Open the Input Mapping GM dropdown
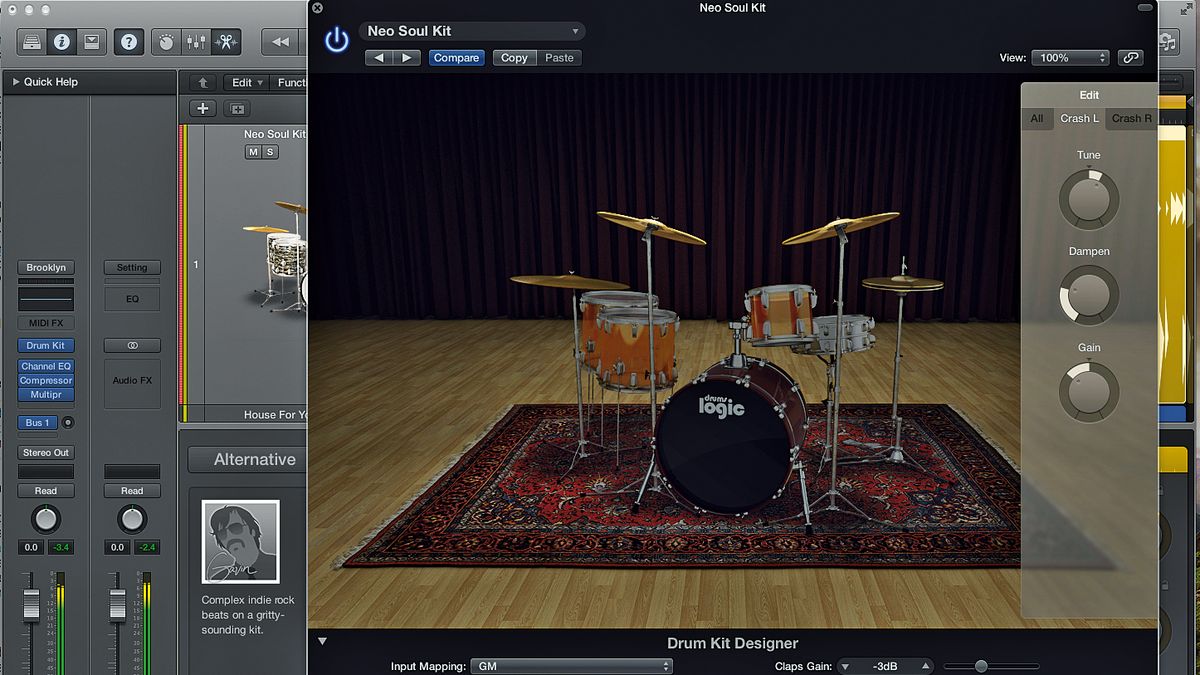The height and width of the screenshot is (675, 1200). tap(571, 665)
